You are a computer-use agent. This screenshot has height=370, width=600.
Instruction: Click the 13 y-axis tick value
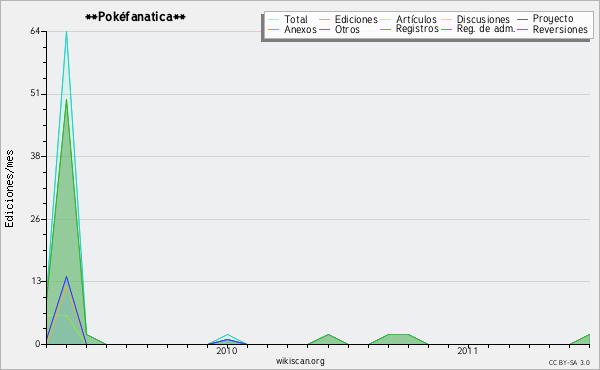(35, 281)
